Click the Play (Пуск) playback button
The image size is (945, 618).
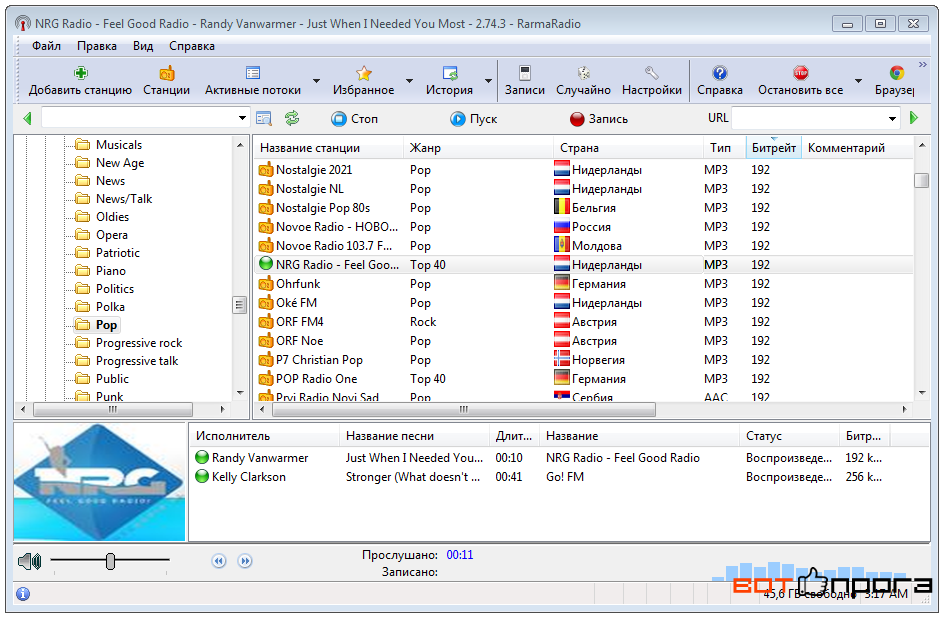click(x=474, y=119)
